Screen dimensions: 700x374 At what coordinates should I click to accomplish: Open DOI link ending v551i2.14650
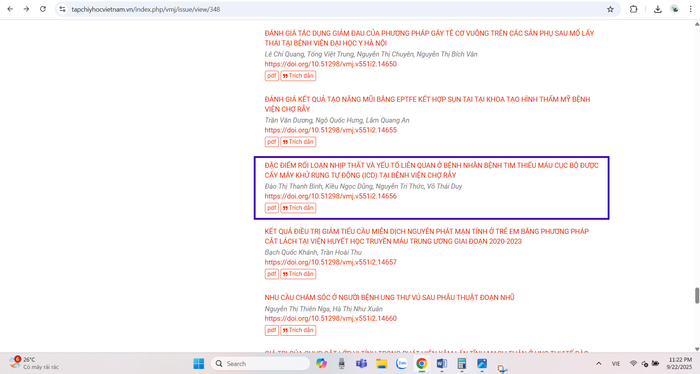click(x=330, y=64)
